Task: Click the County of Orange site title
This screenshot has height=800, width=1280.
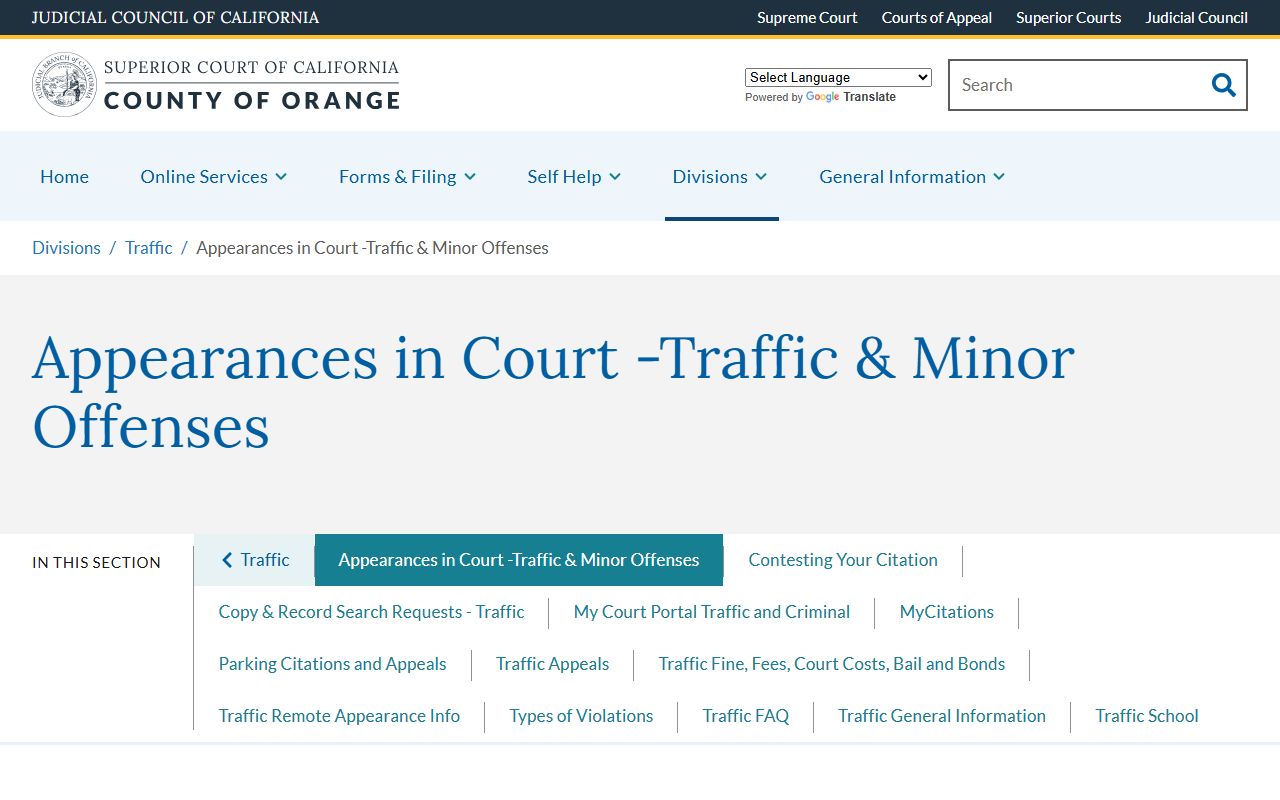Action: [252, 100]
